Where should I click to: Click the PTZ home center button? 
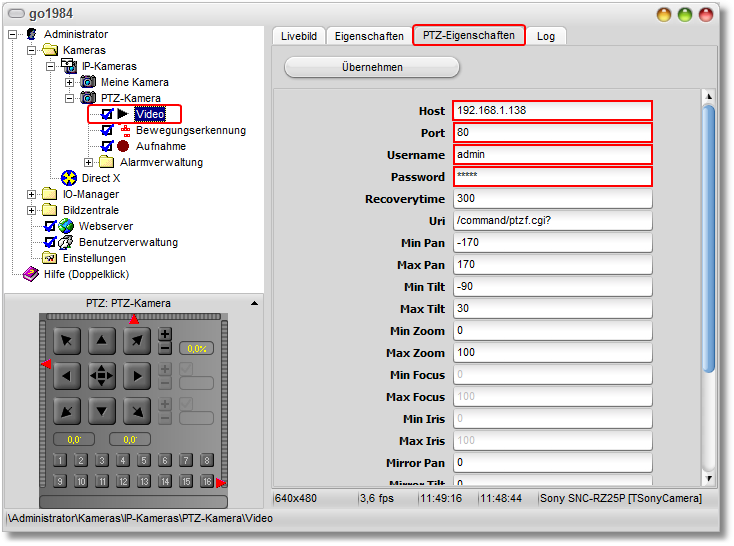102,376
